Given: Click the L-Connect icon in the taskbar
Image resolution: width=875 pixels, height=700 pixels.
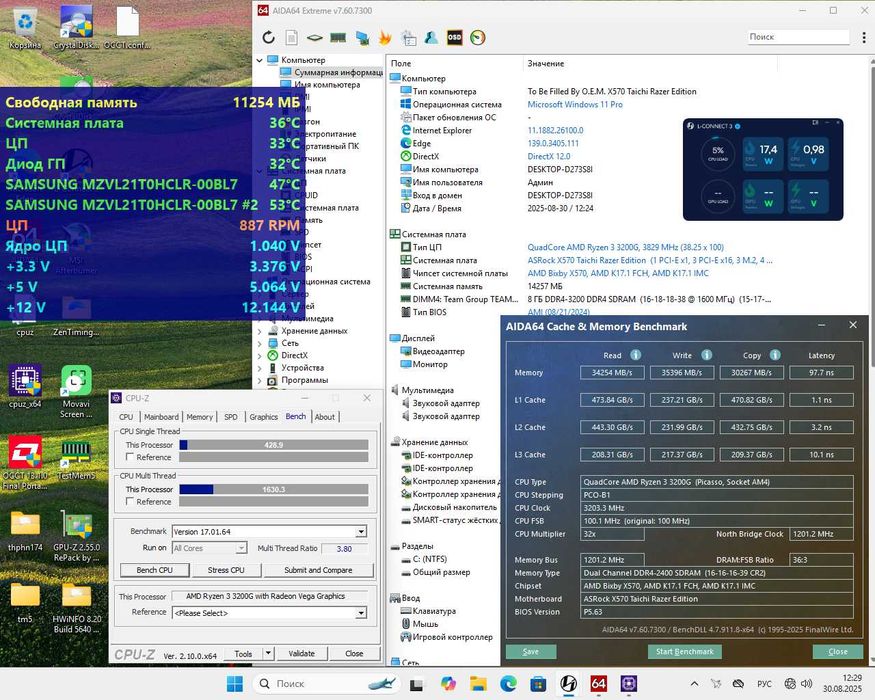Looking at the screenshot, I should pos(568,683).
